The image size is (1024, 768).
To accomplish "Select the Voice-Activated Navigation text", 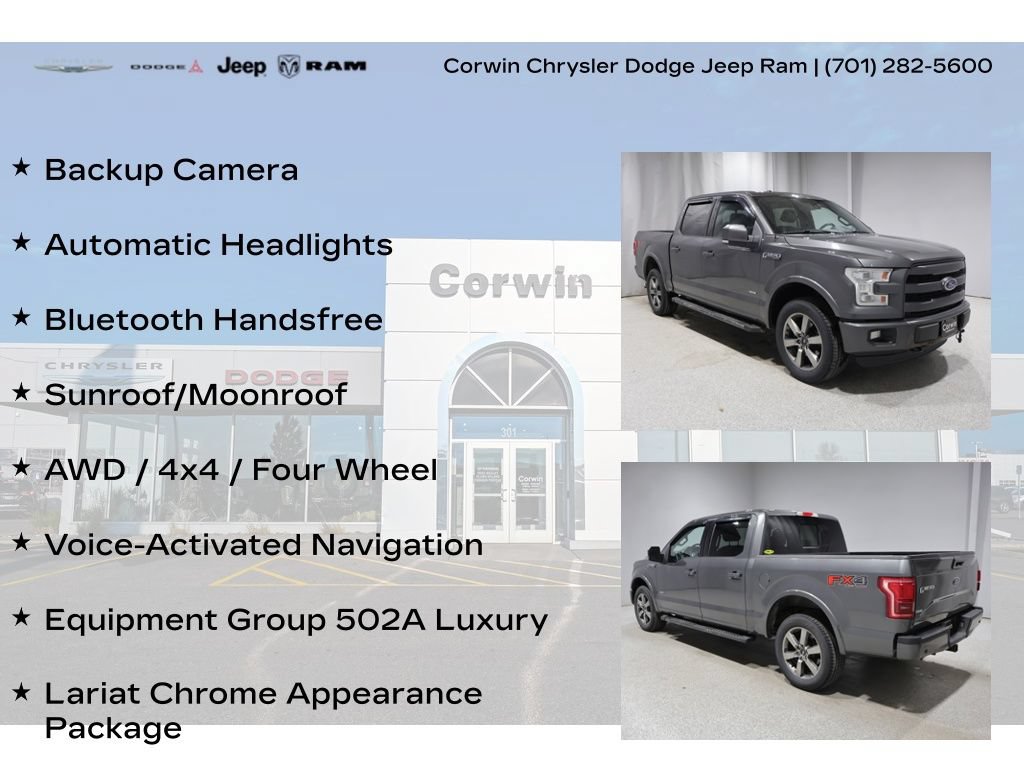I will (x=264, y=545).
